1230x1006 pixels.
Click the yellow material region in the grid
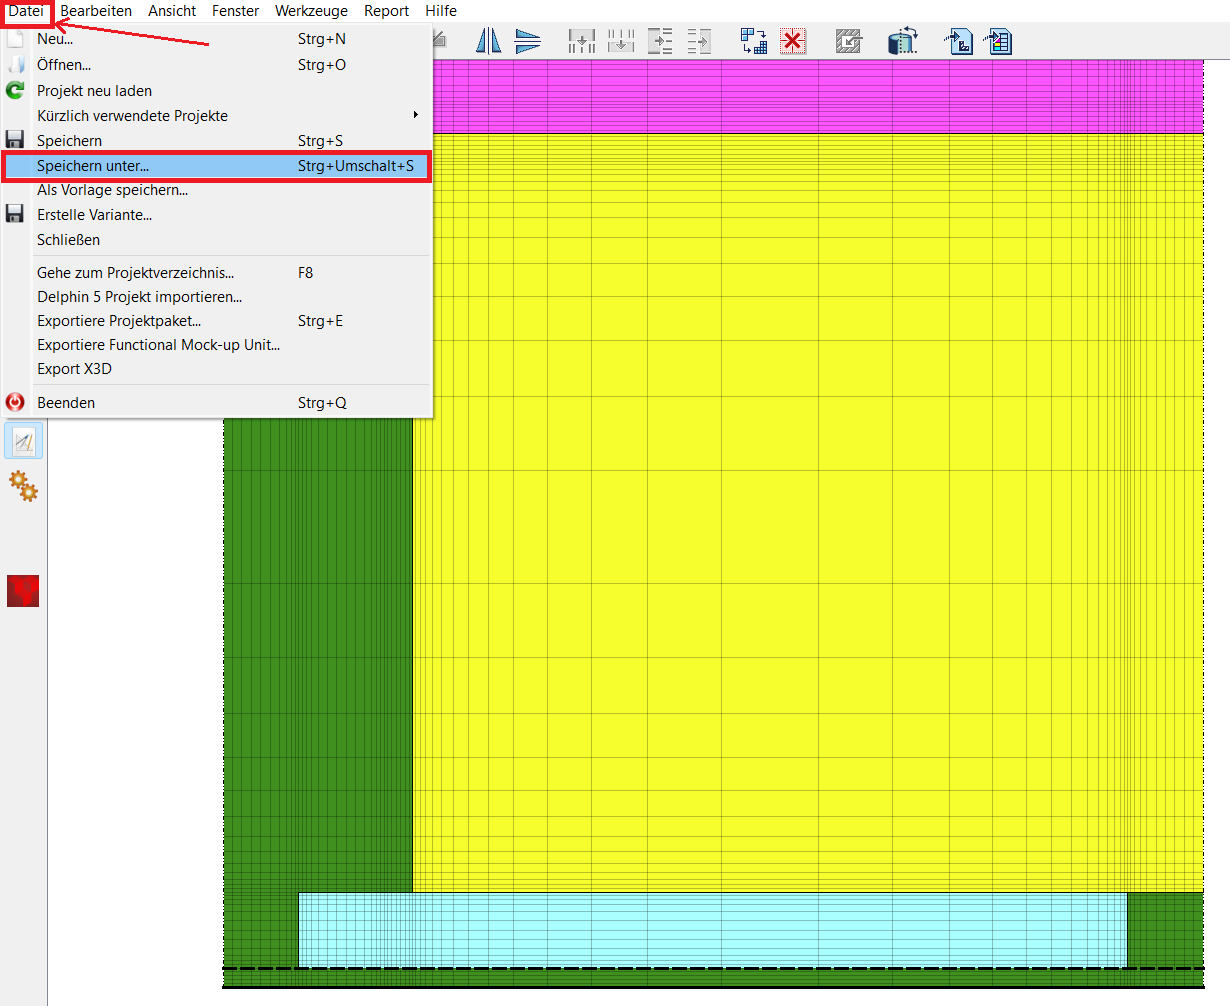[x=808, y=512]
